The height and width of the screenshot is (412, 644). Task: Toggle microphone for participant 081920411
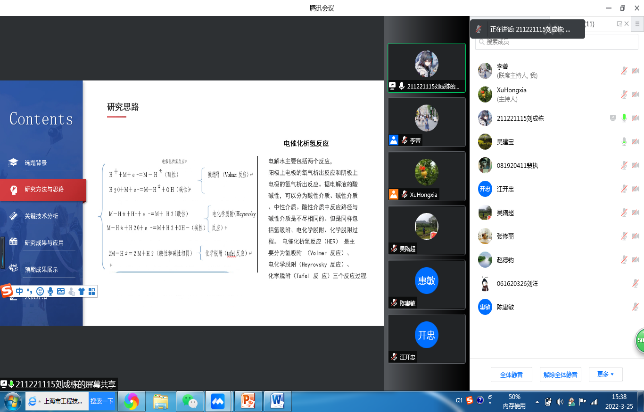(x=625, y=165)
